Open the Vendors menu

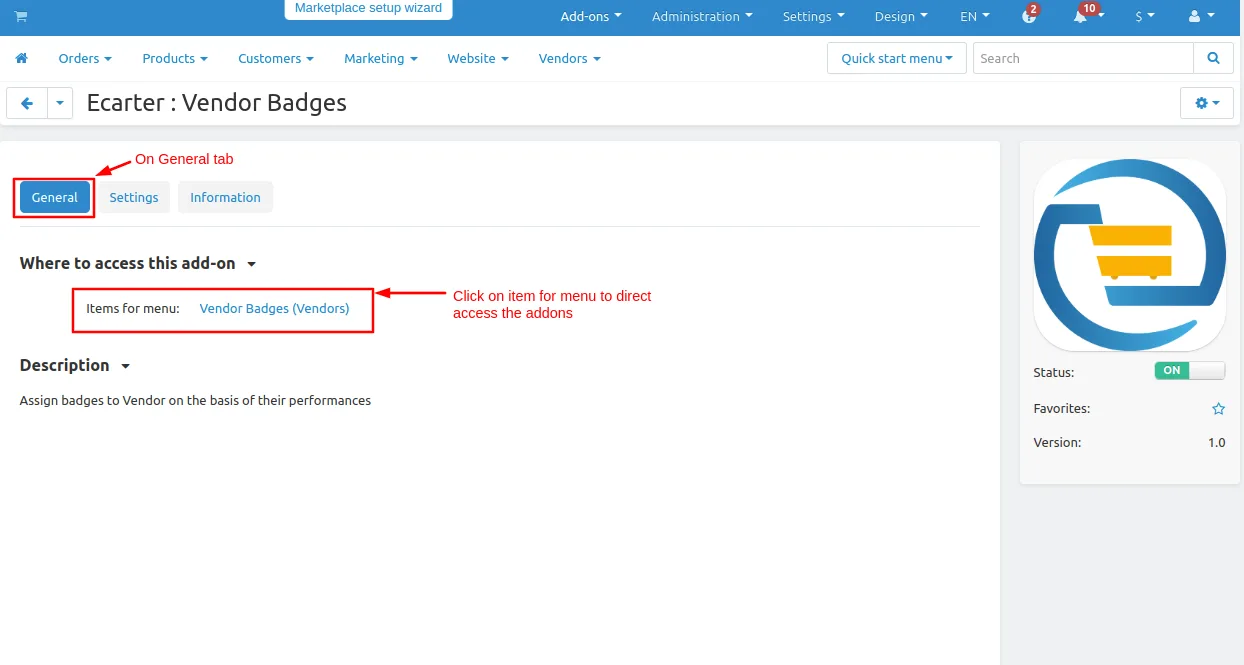[x=570, y=59]
